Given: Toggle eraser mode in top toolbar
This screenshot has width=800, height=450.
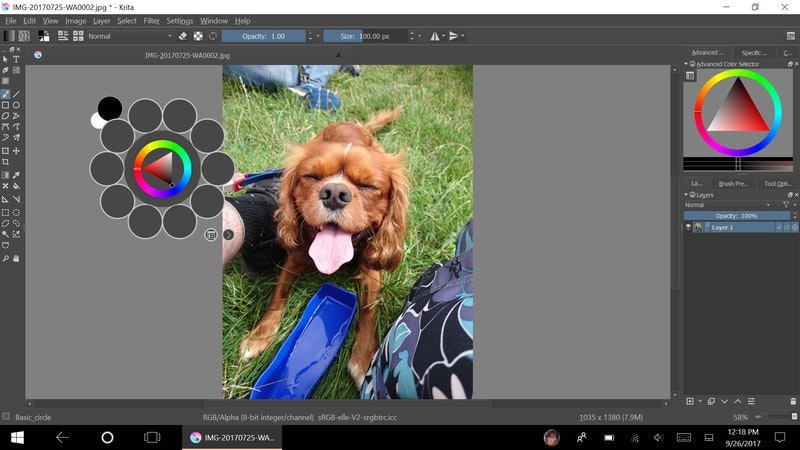Looking at the screenshot, I should click(x=182, y=36).
